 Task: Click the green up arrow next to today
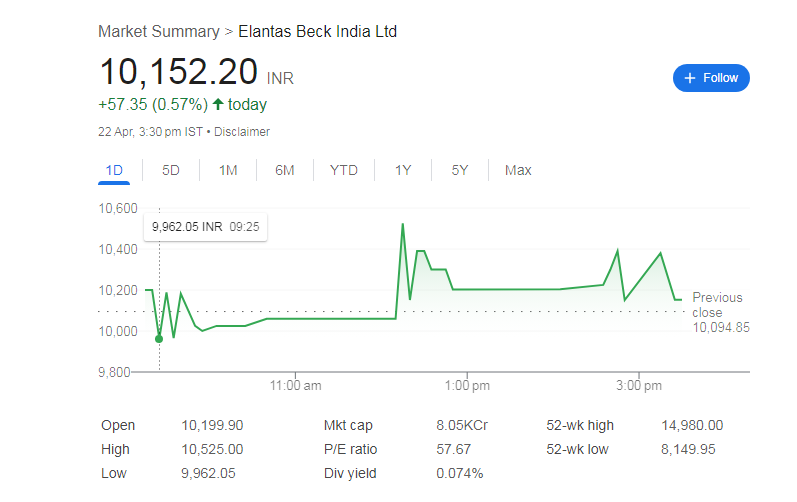(x=218, y=104)
